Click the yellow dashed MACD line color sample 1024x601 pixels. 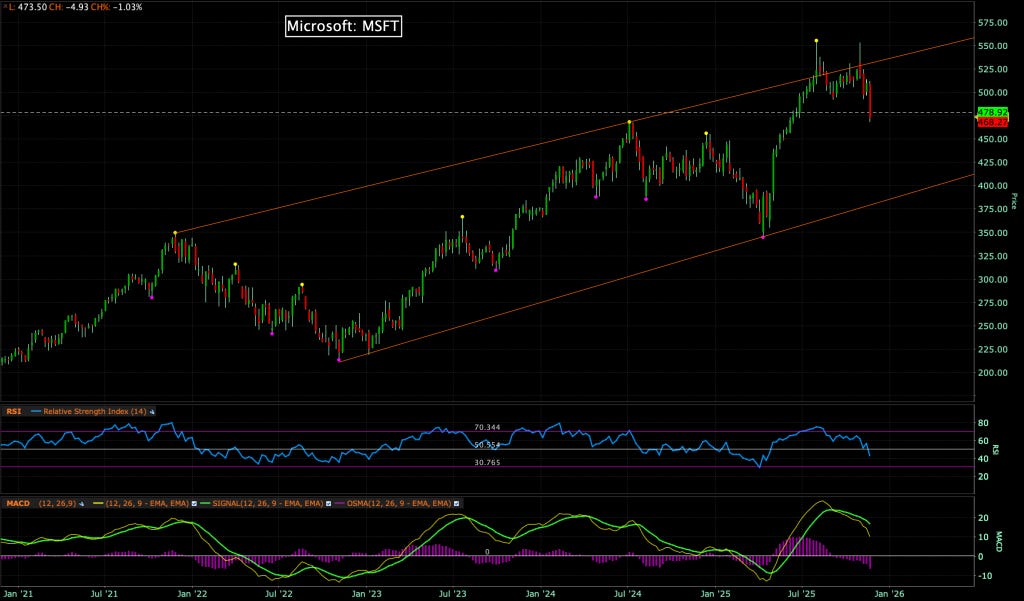(x=100, y=503)
